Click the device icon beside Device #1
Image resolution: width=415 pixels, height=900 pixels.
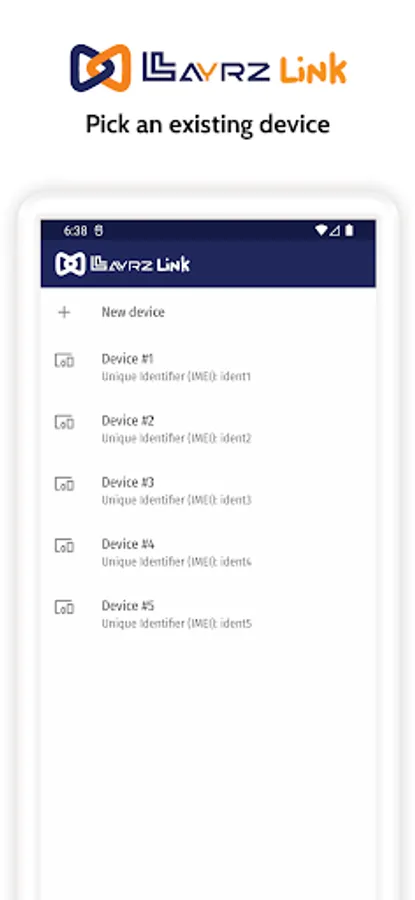64,360
